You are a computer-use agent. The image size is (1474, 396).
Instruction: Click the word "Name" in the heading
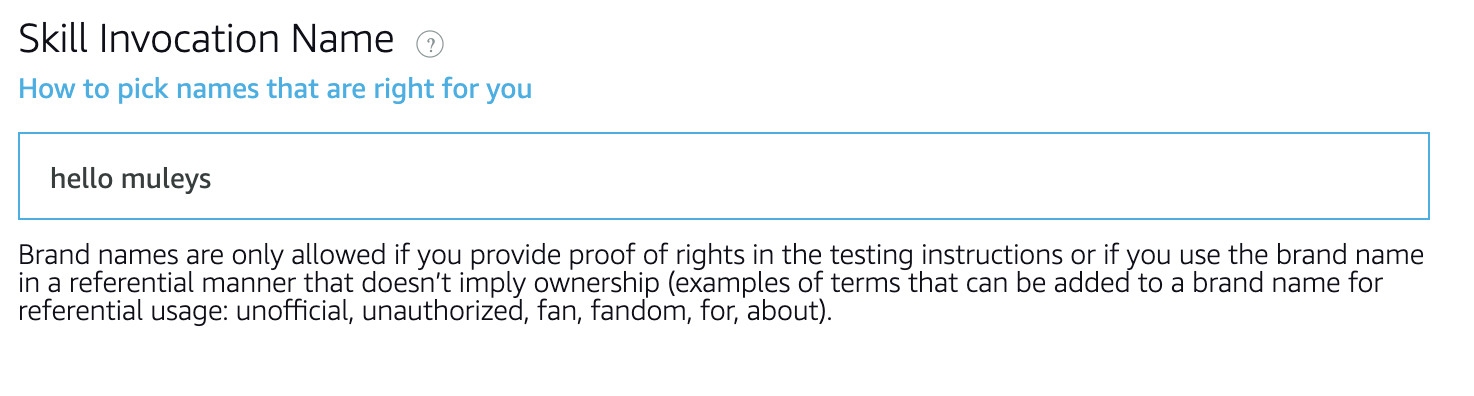point(342,39)
